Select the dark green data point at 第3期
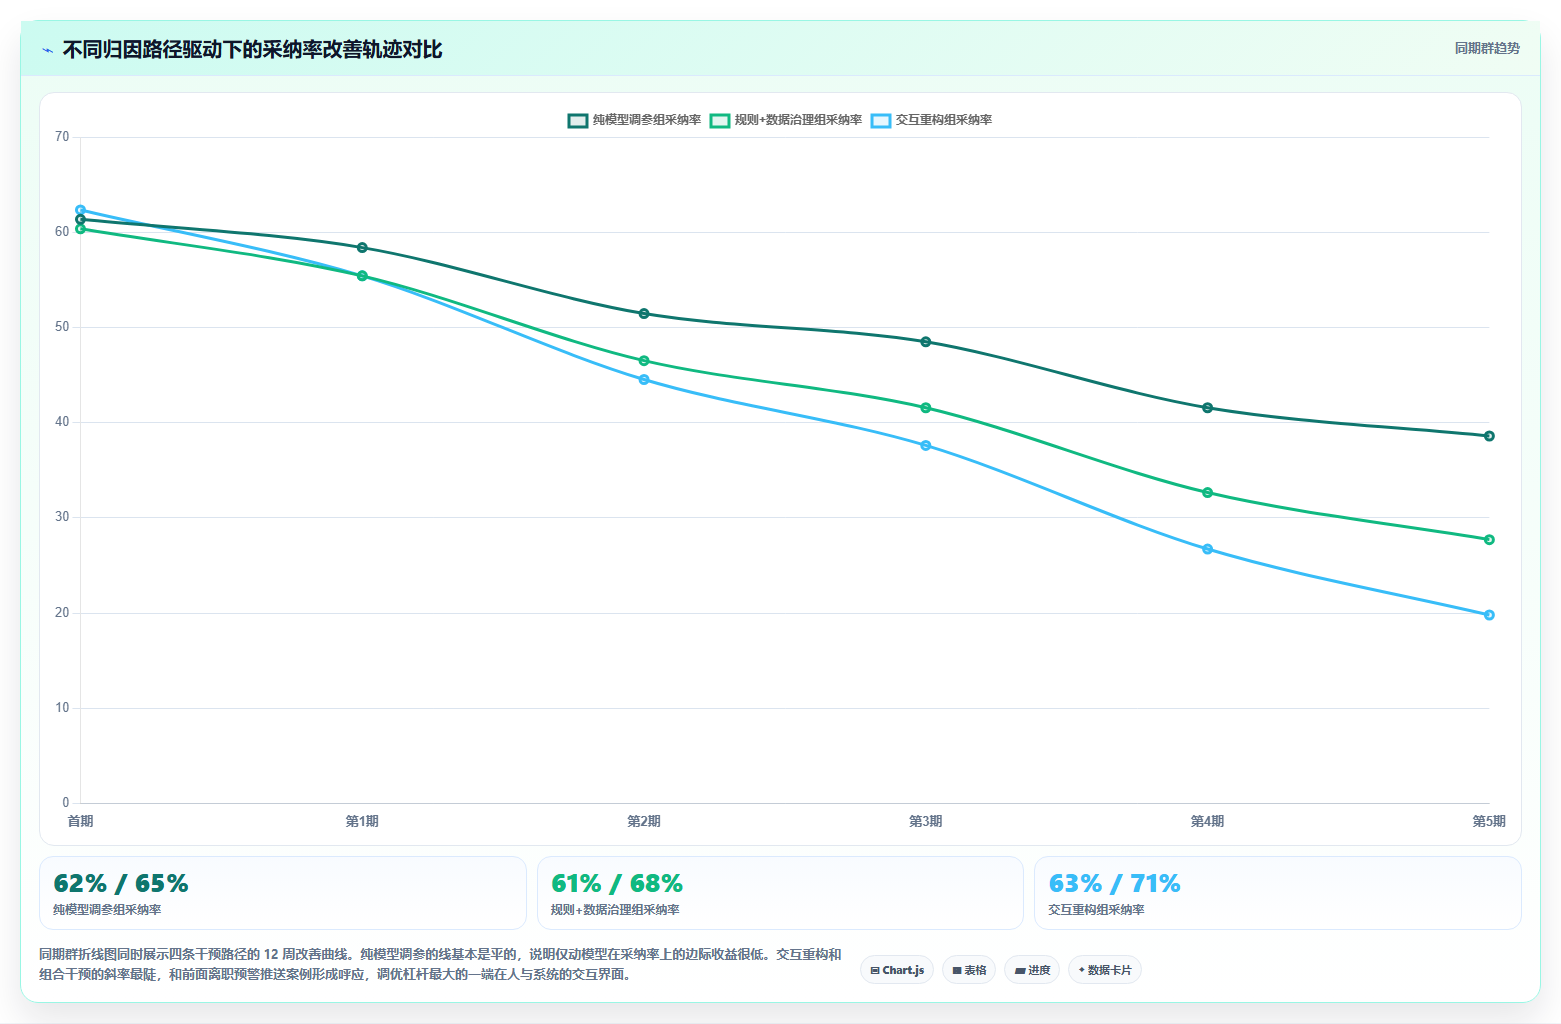Image resolution: width=1561 pixels, height=1024 pixels. pos(926,342)
